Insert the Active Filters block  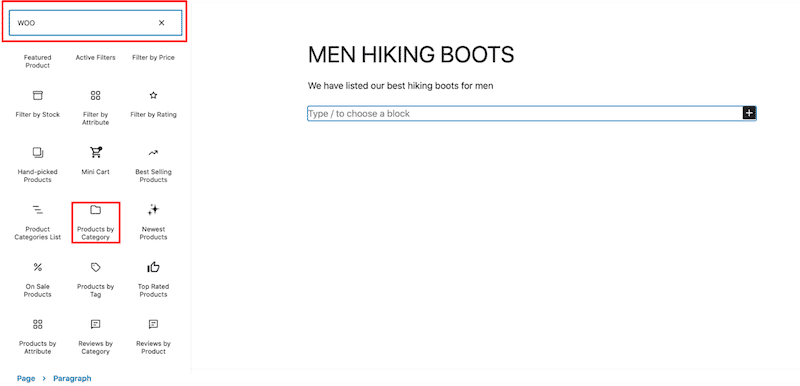point(95,58)
